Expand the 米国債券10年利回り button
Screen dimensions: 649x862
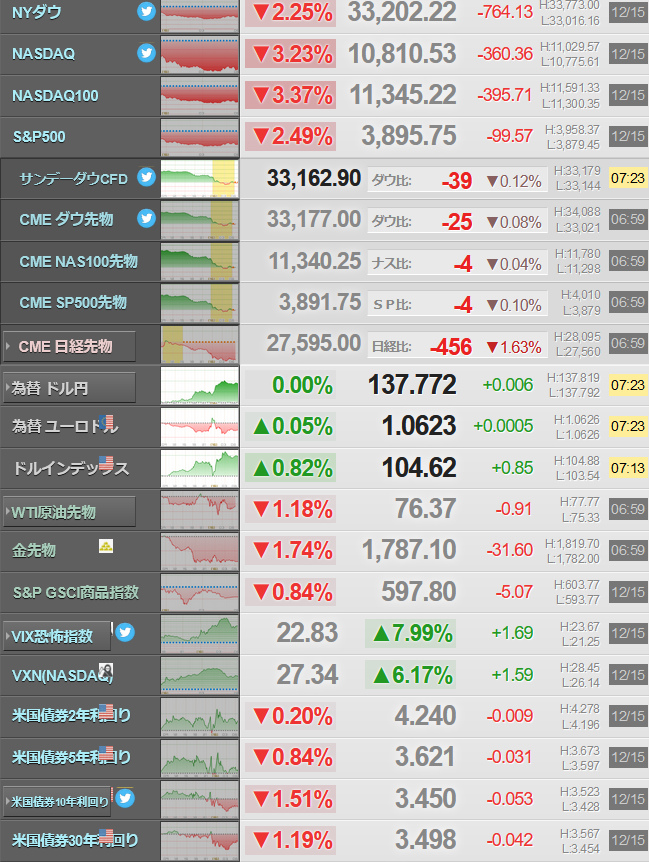pyautogui.click(x=57, y=802)
